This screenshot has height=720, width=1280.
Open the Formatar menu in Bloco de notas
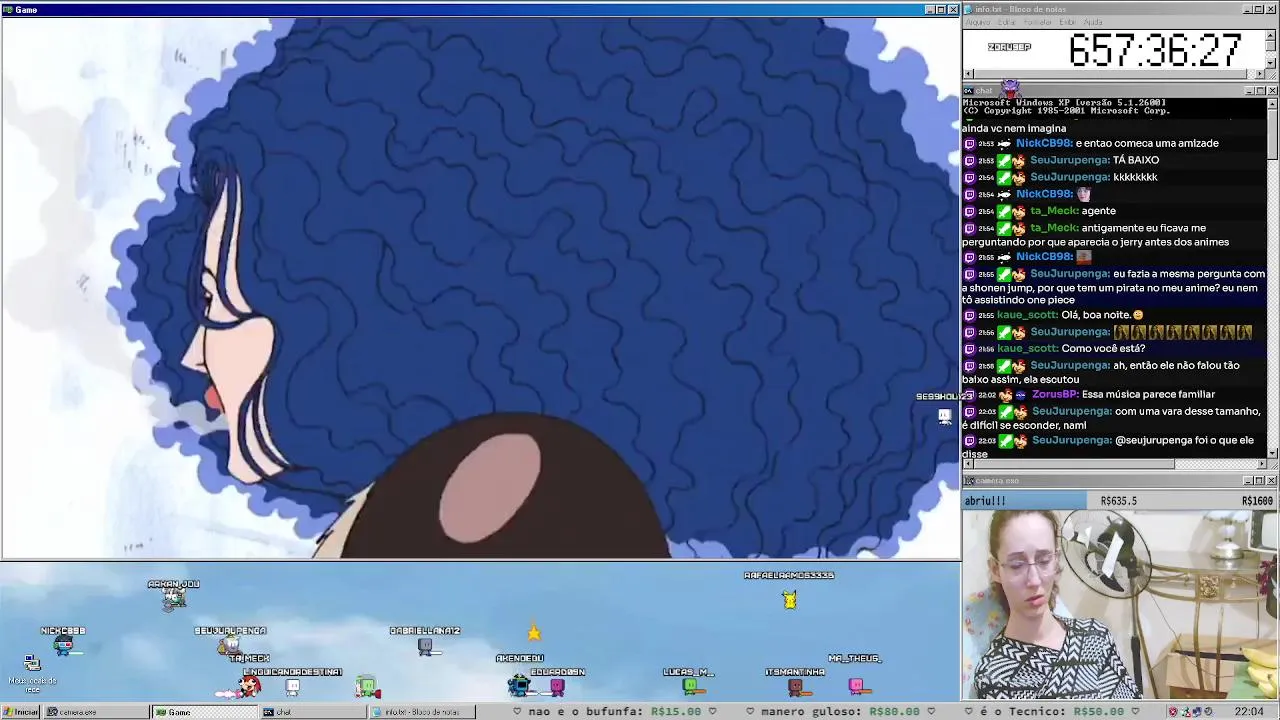click(1038, 22)
